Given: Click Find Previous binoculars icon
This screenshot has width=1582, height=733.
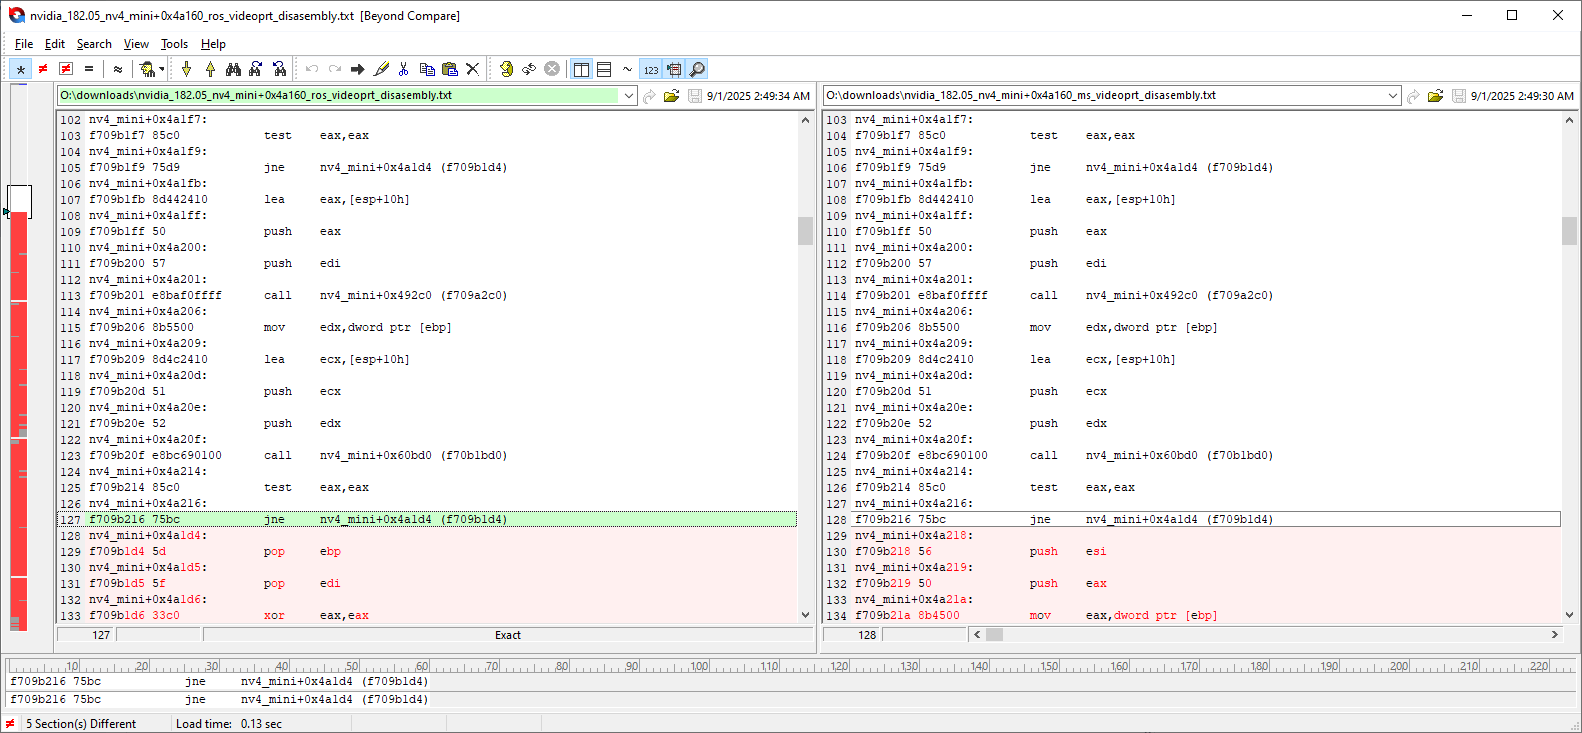Looking at the screenshot, I should click(279, 69).
